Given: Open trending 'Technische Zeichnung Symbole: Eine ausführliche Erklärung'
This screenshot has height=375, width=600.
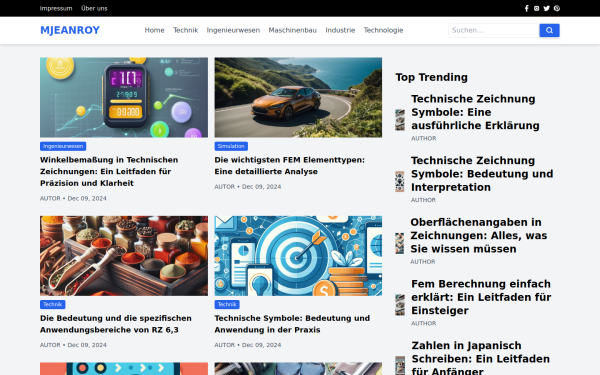Looking at the screenshot, I should pyautogui.click(x=475, y=112).
